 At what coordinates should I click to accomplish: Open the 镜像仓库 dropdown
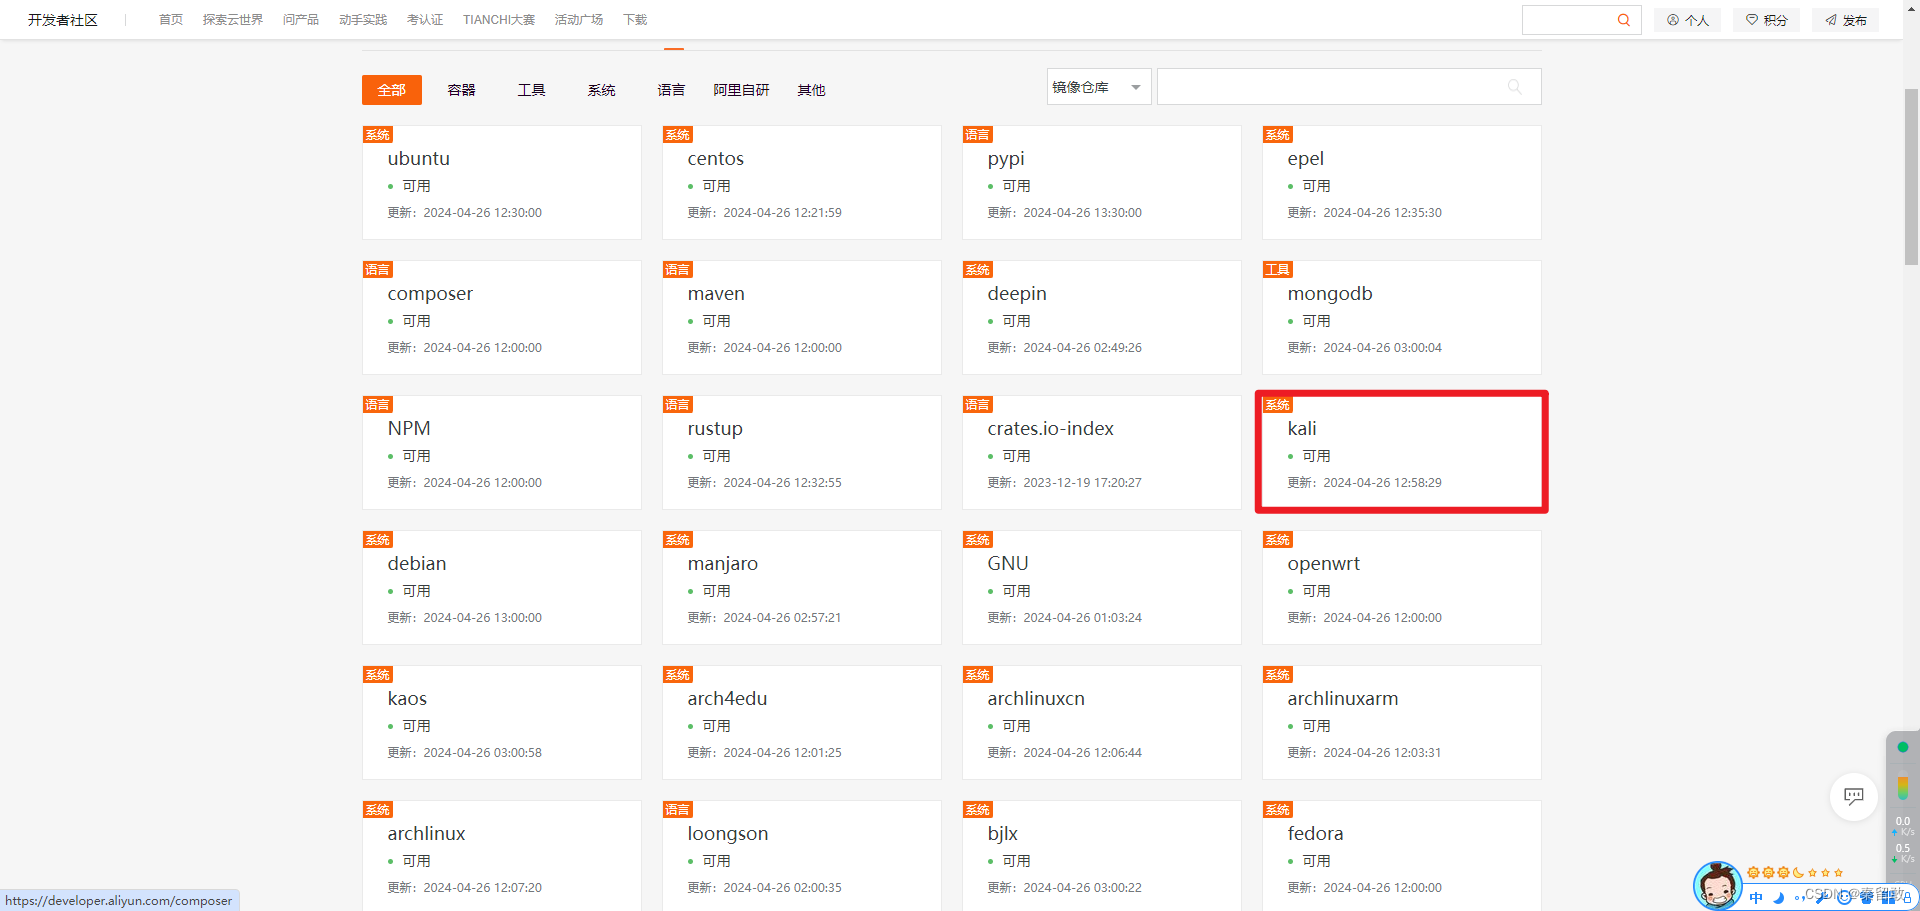1099,87
